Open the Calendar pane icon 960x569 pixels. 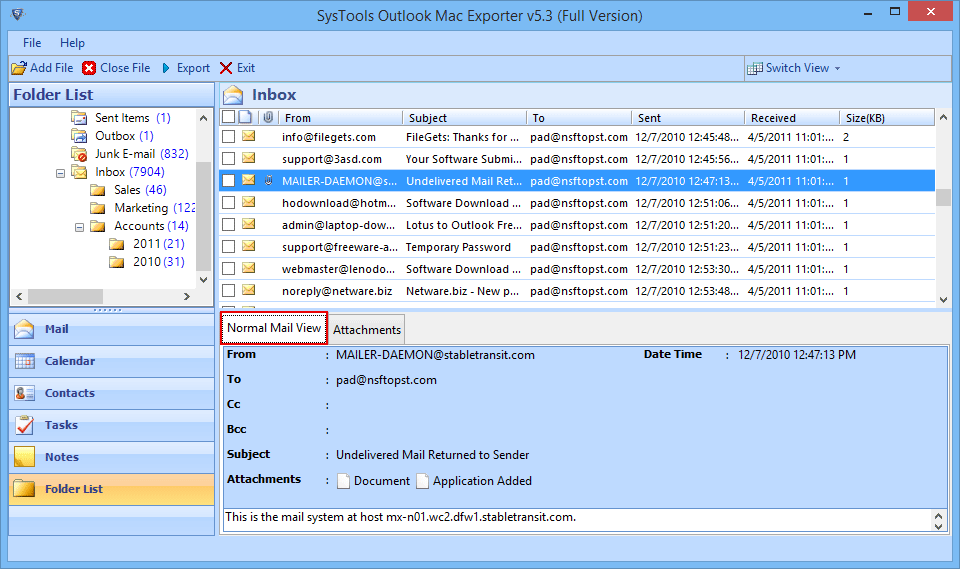25,361
